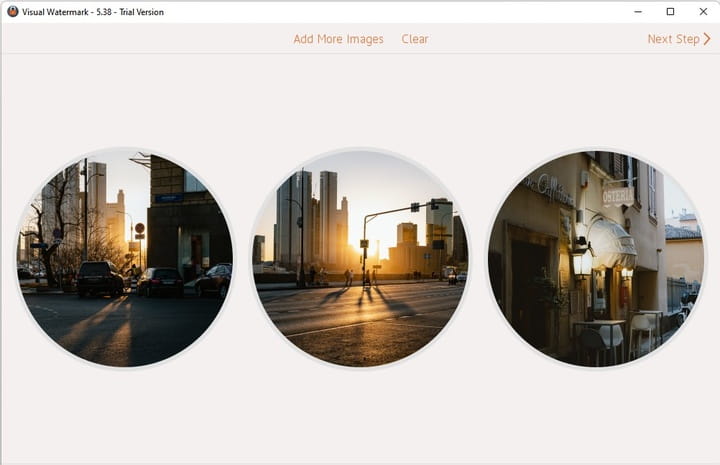Viewport: 720px width, 465px height.
Task: Select the parked cars street photo
Action: 124,258
